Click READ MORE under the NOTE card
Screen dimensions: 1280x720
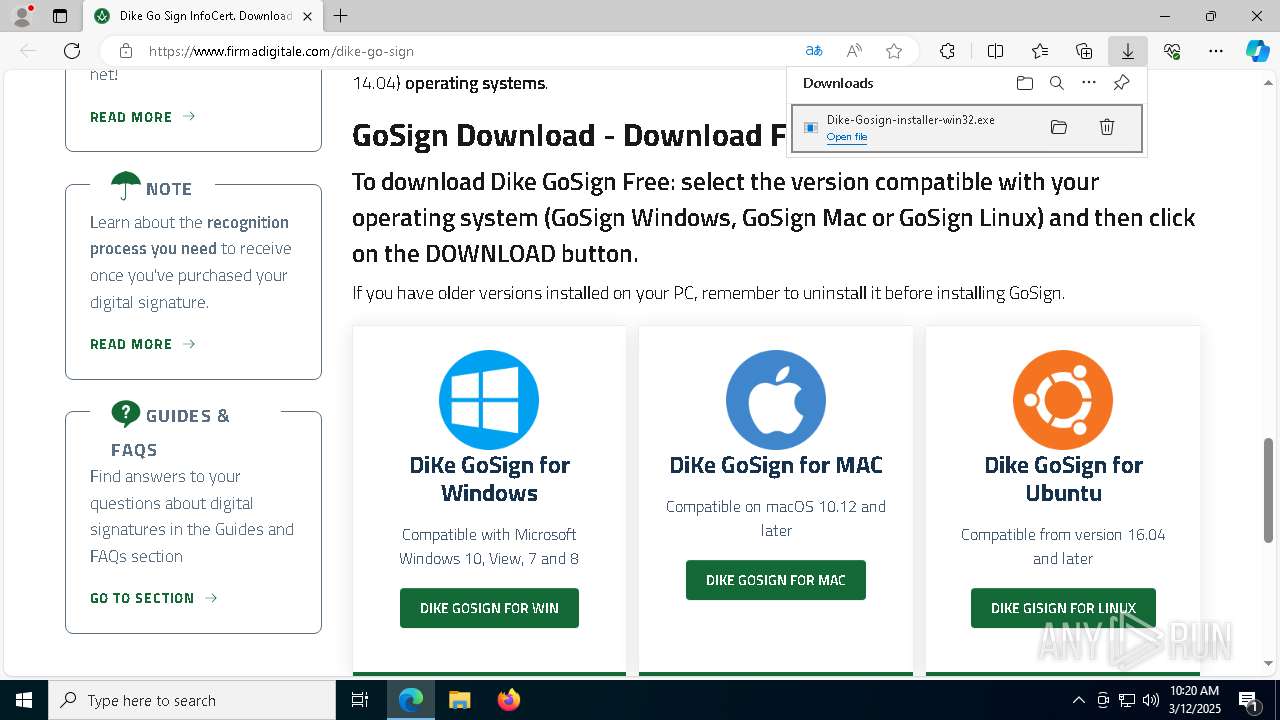143,344
